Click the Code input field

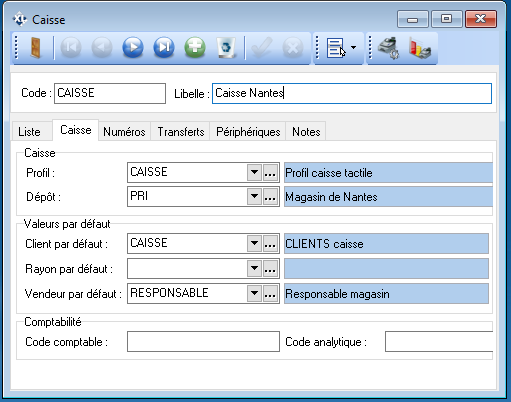point(110,93)
